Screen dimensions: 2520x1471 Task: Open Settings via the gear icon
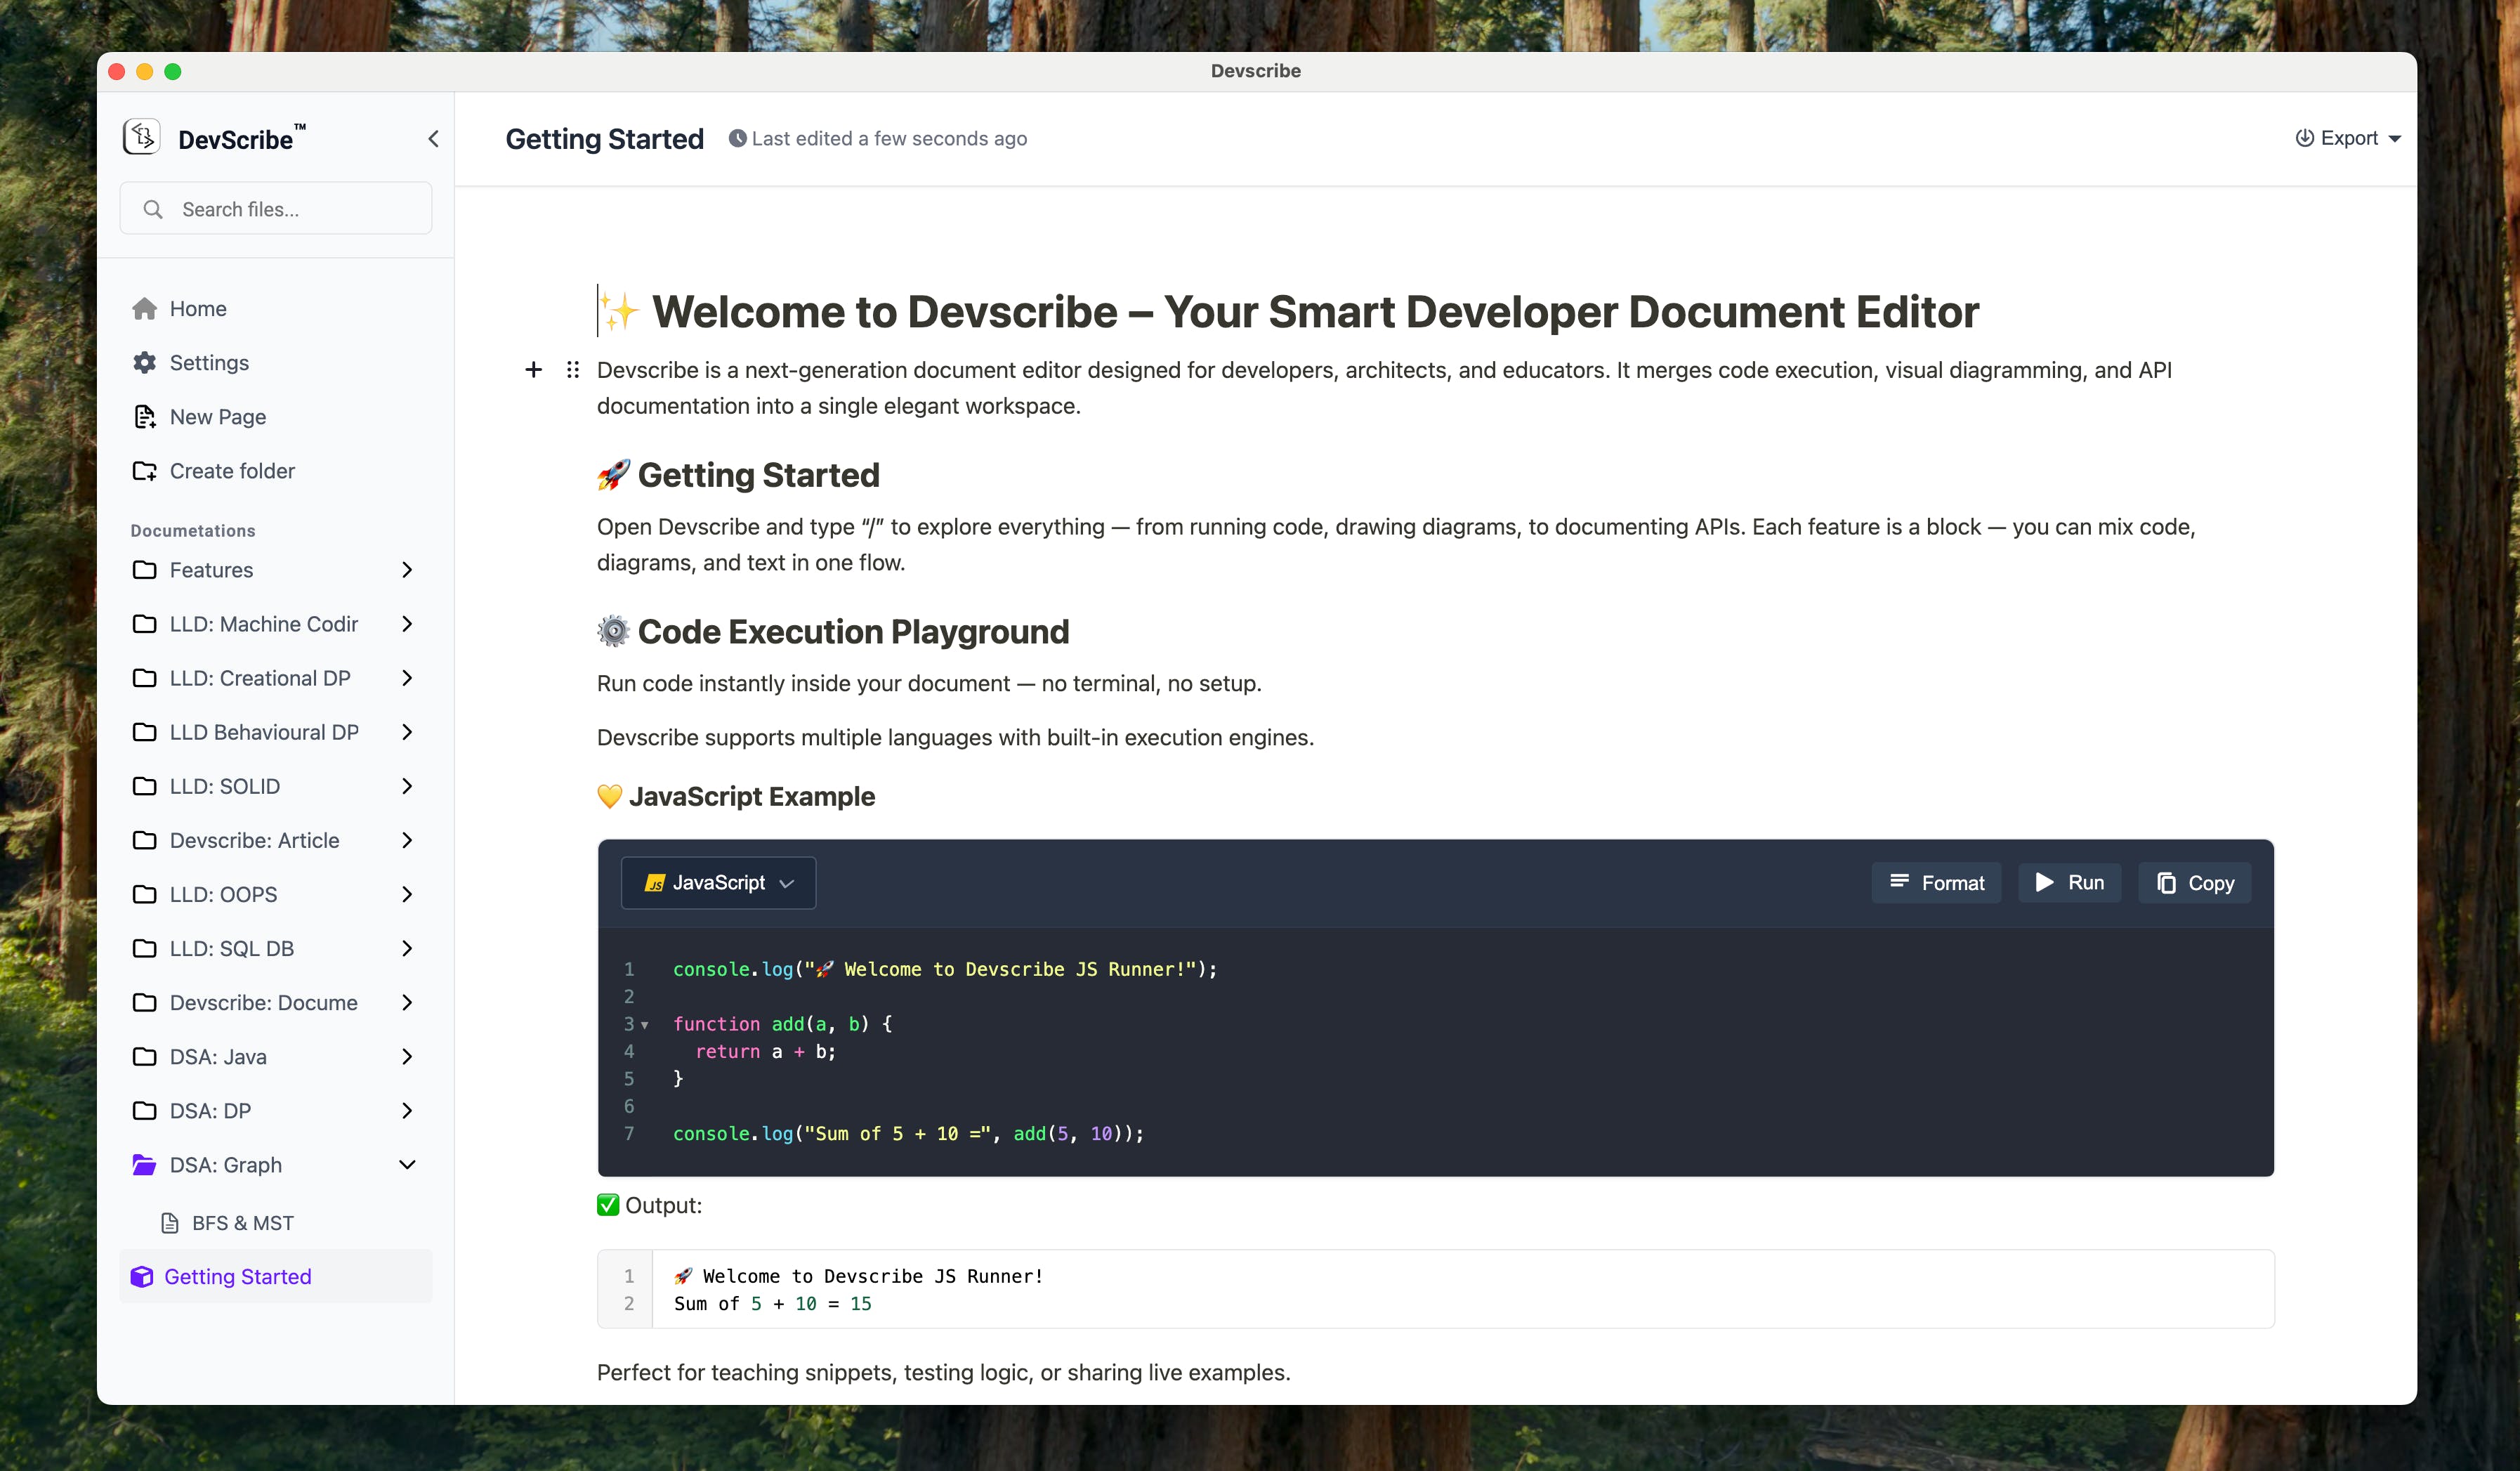(x=145, y=363)
